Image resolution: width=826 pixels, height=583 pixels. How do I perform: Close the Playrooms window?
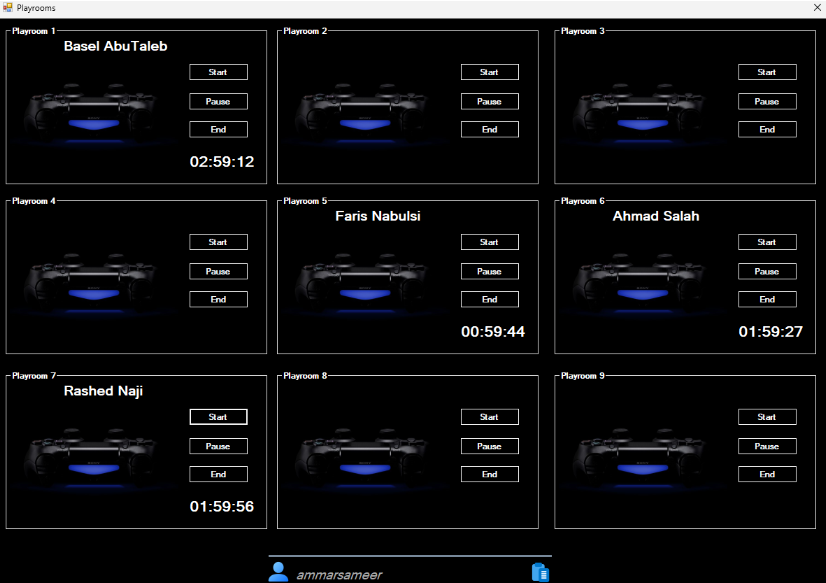[x=817, y=7]
